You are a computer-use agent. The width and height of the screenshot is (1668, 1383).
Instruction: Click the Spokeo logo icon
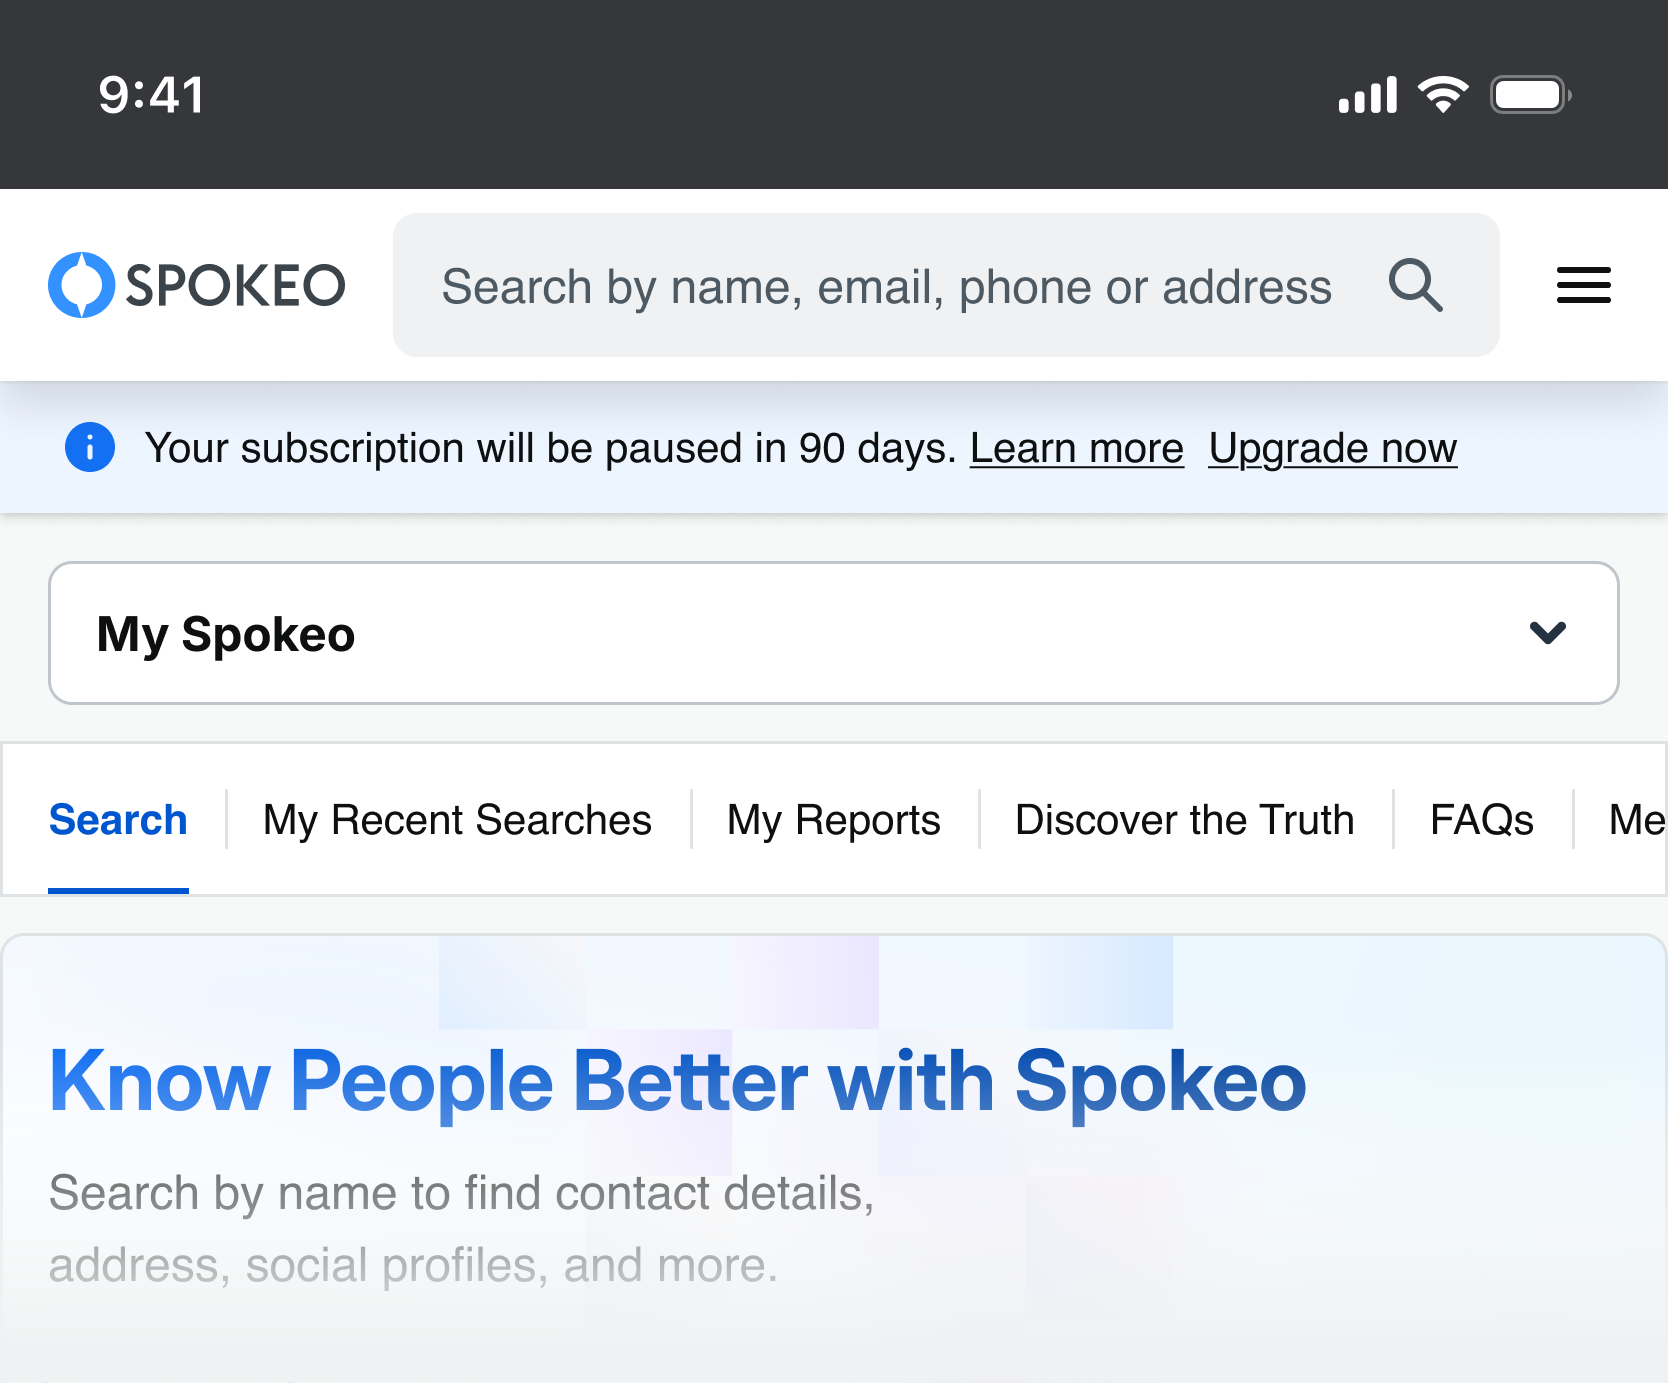[x=81, y=285]
